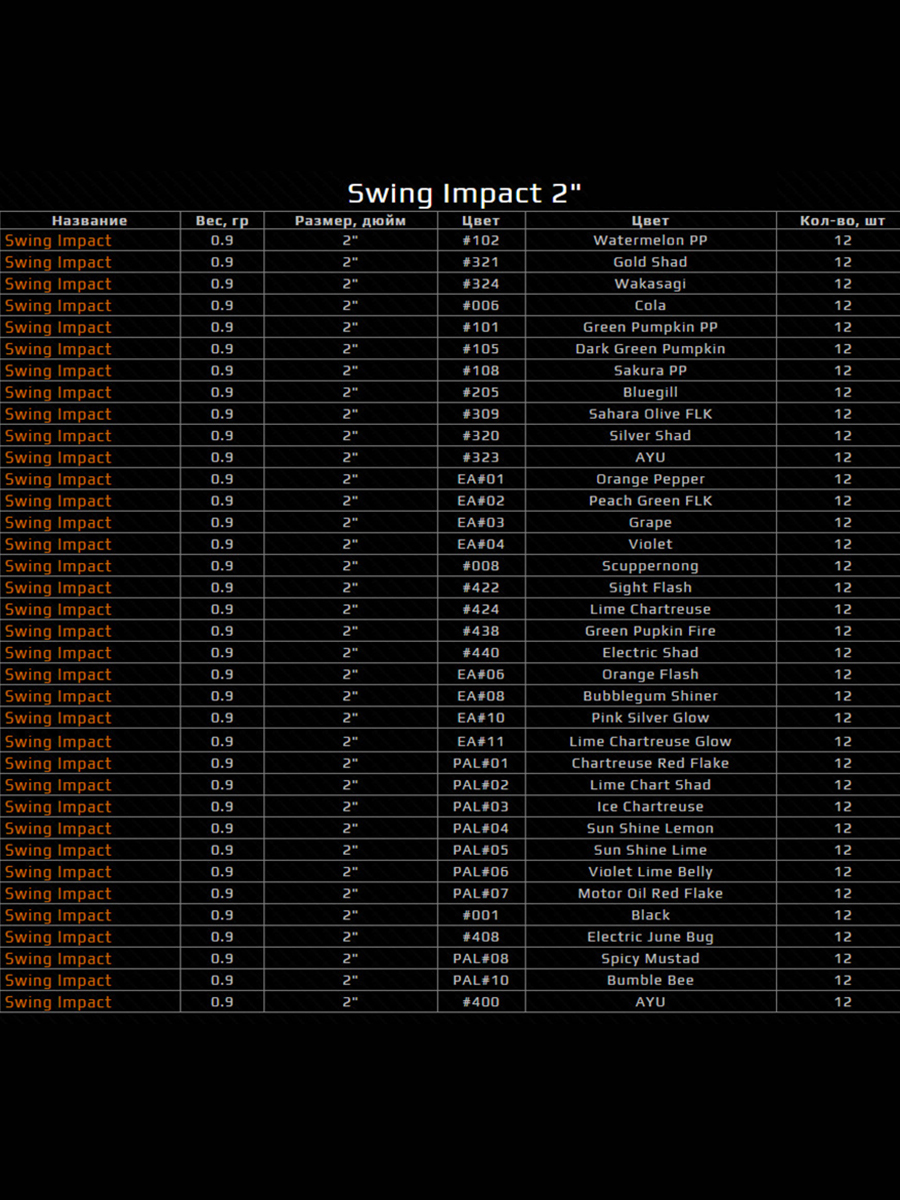Click the "Lime Chartreuse Glow" cell
This screenshot has width=900, height=1200.
(650, 741)
